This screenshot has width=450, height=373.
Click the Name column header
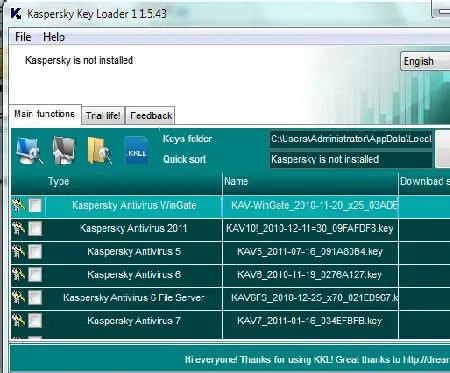point(310,182)
